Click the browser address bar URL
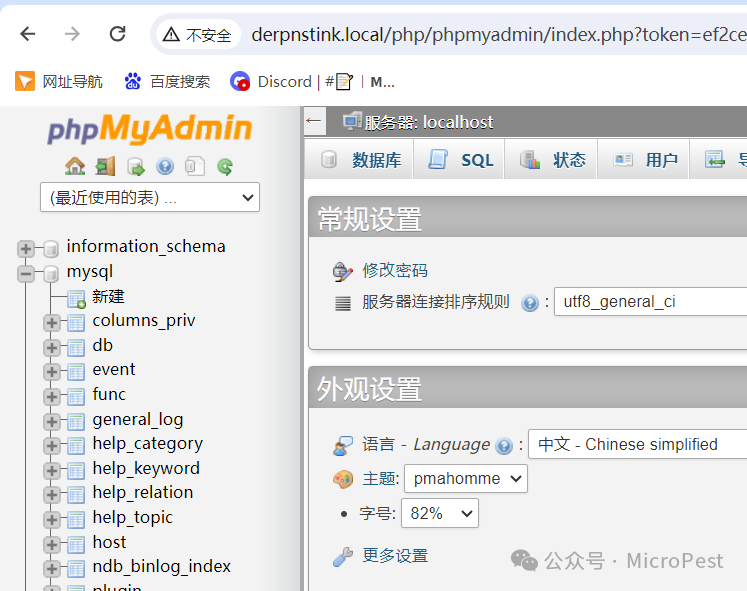 498,35
